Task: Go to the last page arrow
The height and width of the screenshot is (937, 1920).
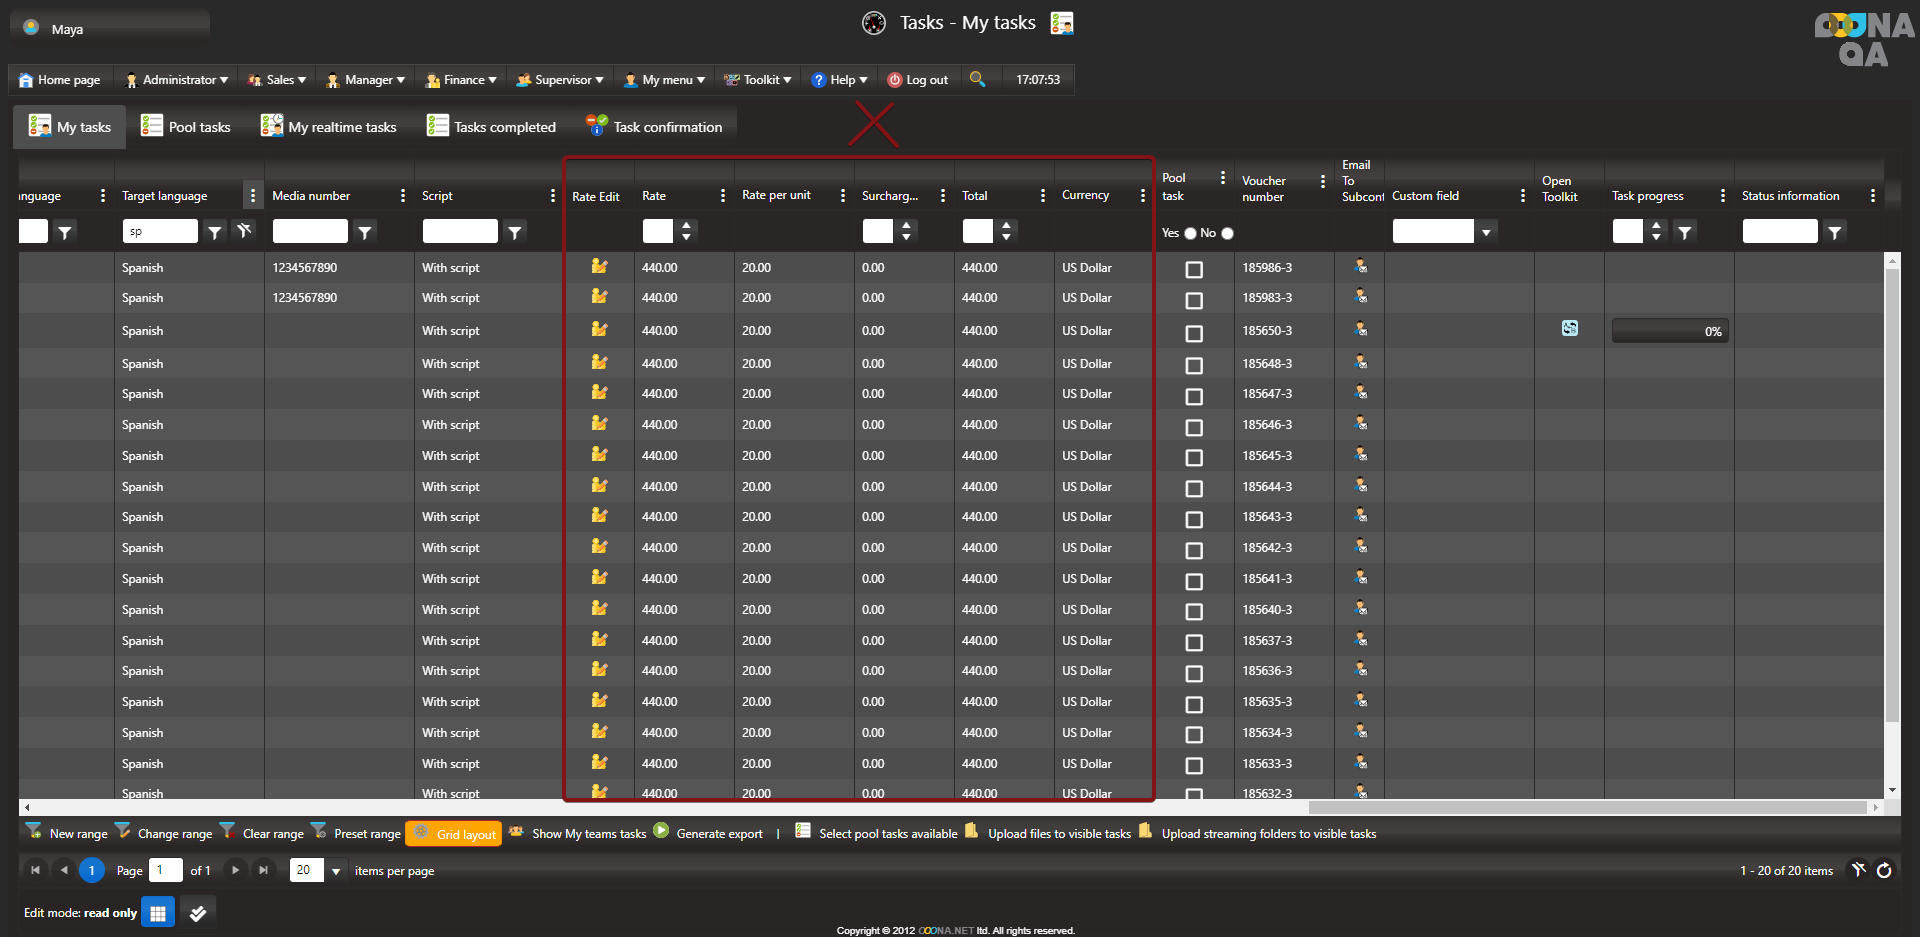Action: [263, 870]
